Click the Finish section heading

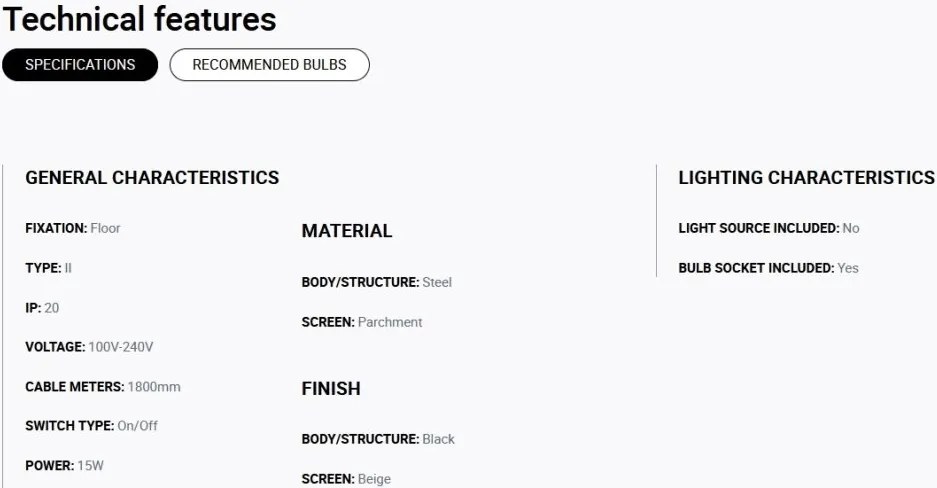[331, 389]
